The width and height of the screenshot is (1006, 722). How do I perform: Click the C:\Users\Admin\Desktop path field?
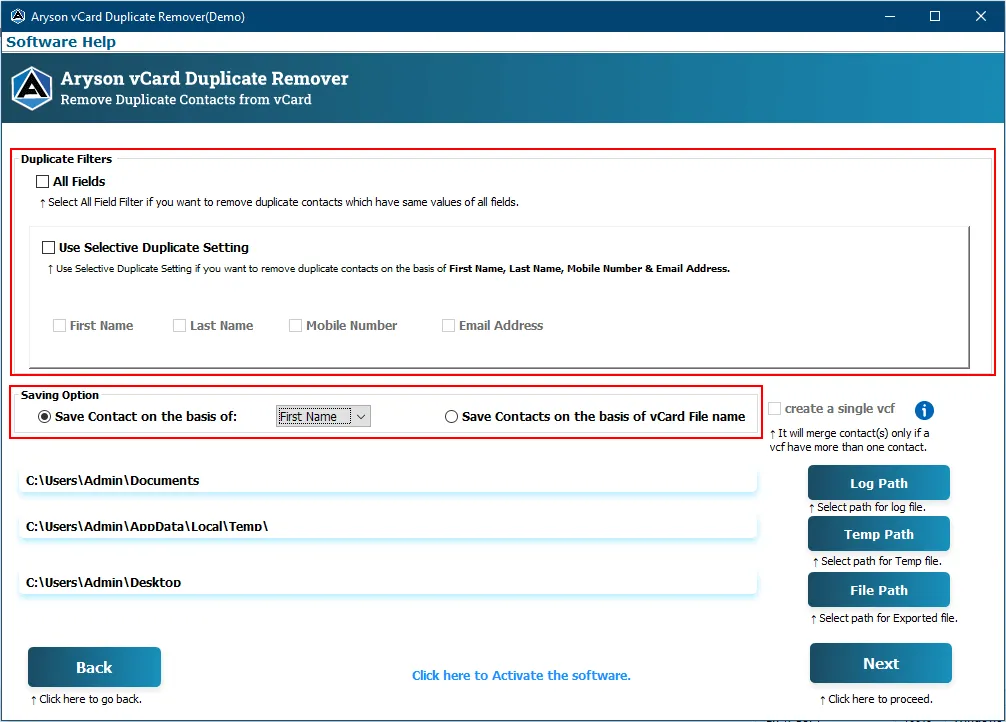coord(388,583)
